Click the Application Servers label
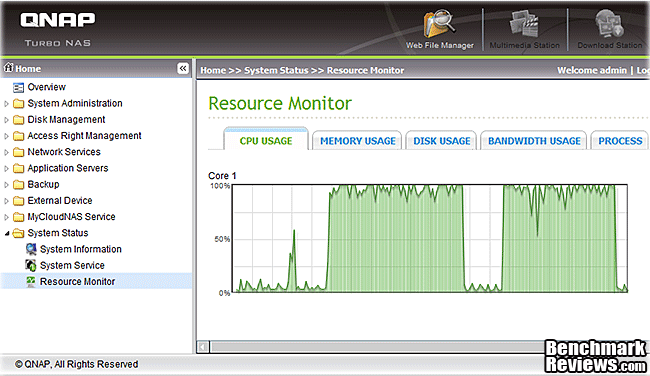650x376 pixels. pos(68,168)
